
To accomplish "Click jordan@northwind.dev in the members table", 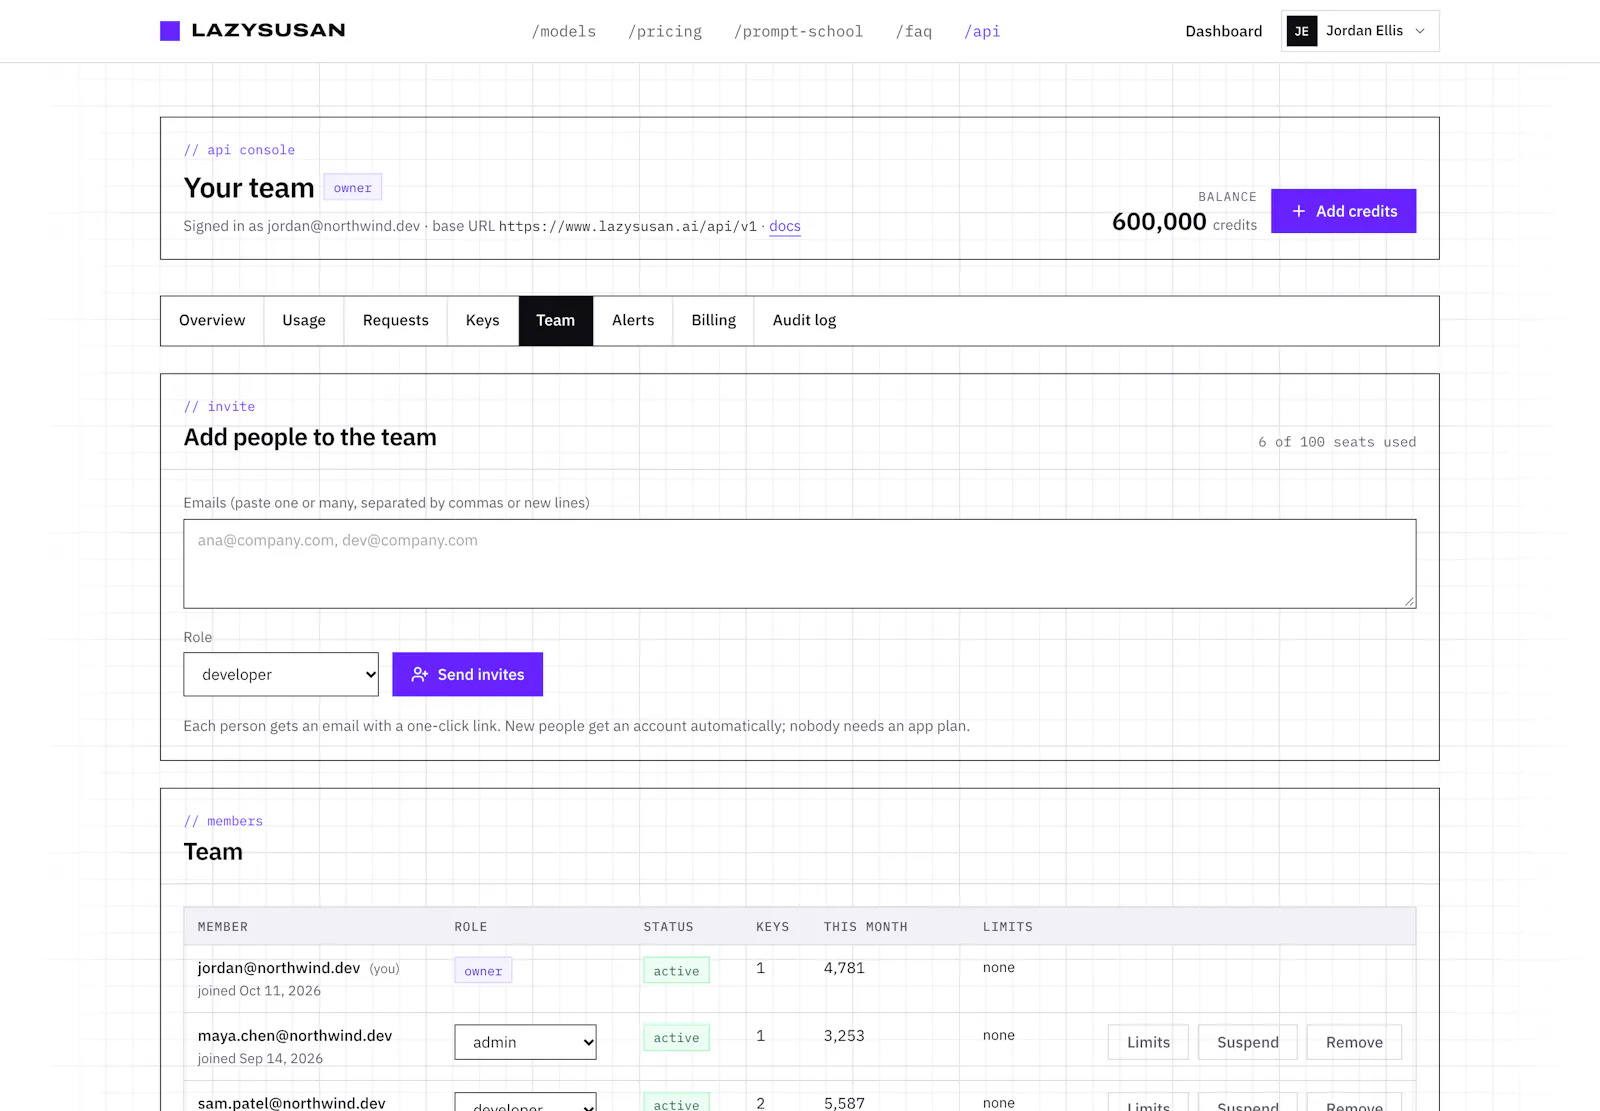I will [279, 968].
